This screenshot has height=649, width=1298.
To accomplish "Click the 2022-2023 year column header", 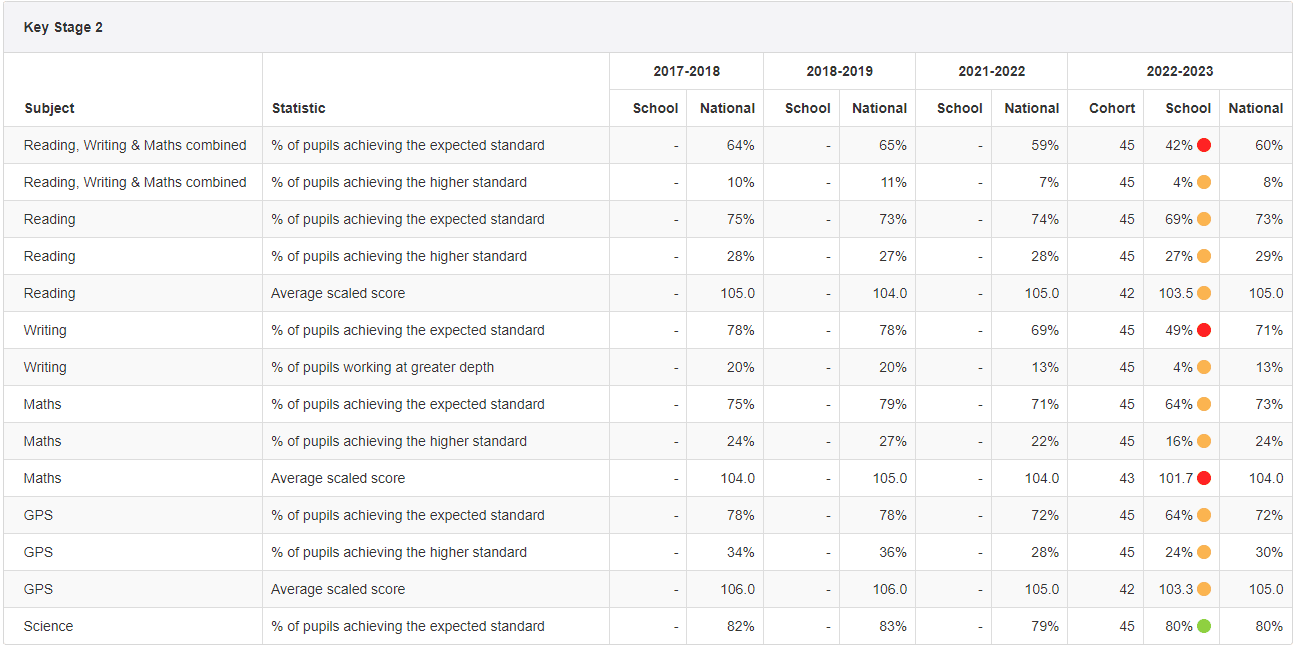I will point(1180,71).
